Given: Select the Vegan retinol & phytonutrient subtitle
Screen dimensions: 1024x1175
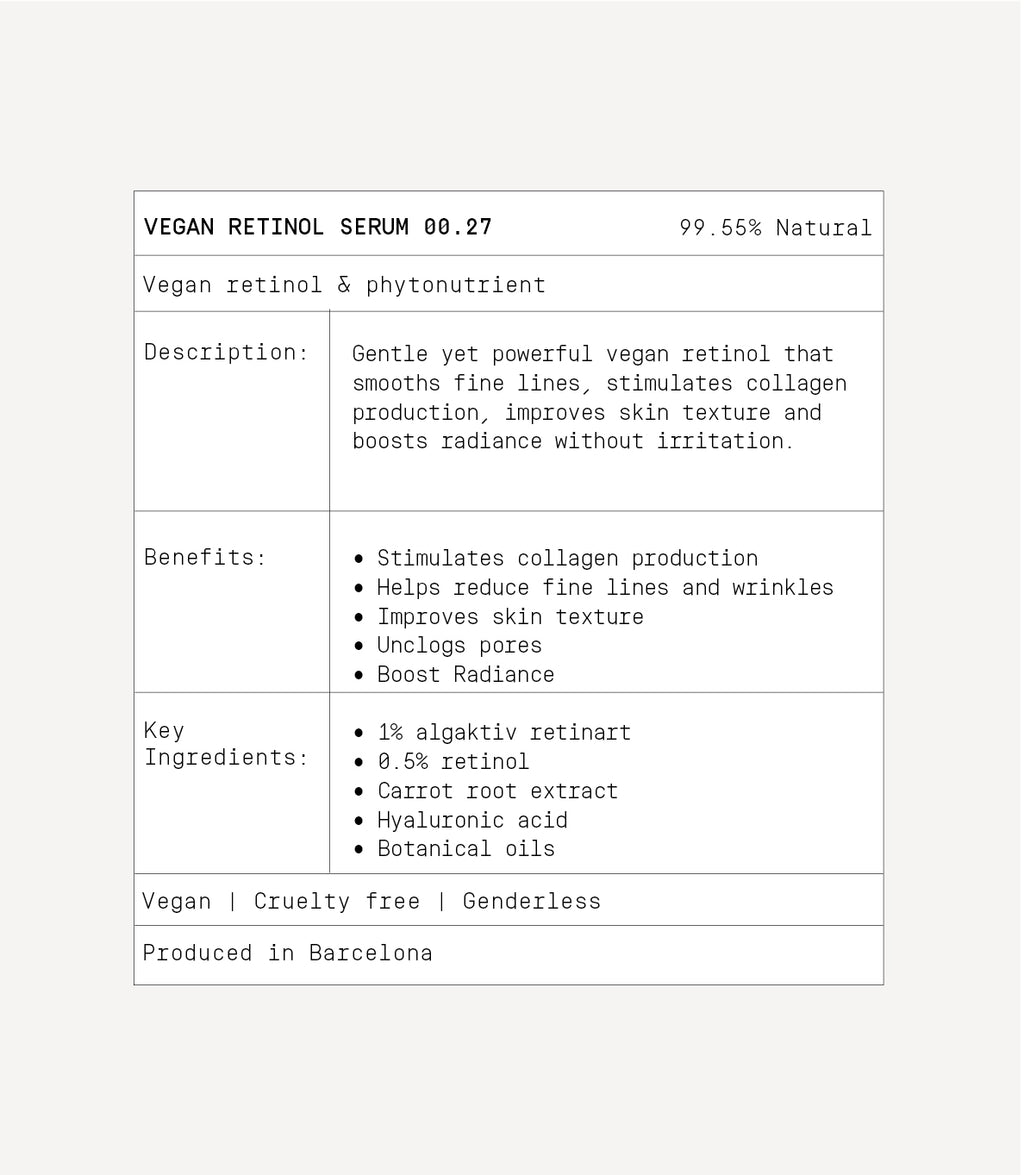Looking at the screenshot, I should click(x=344, y=285).
